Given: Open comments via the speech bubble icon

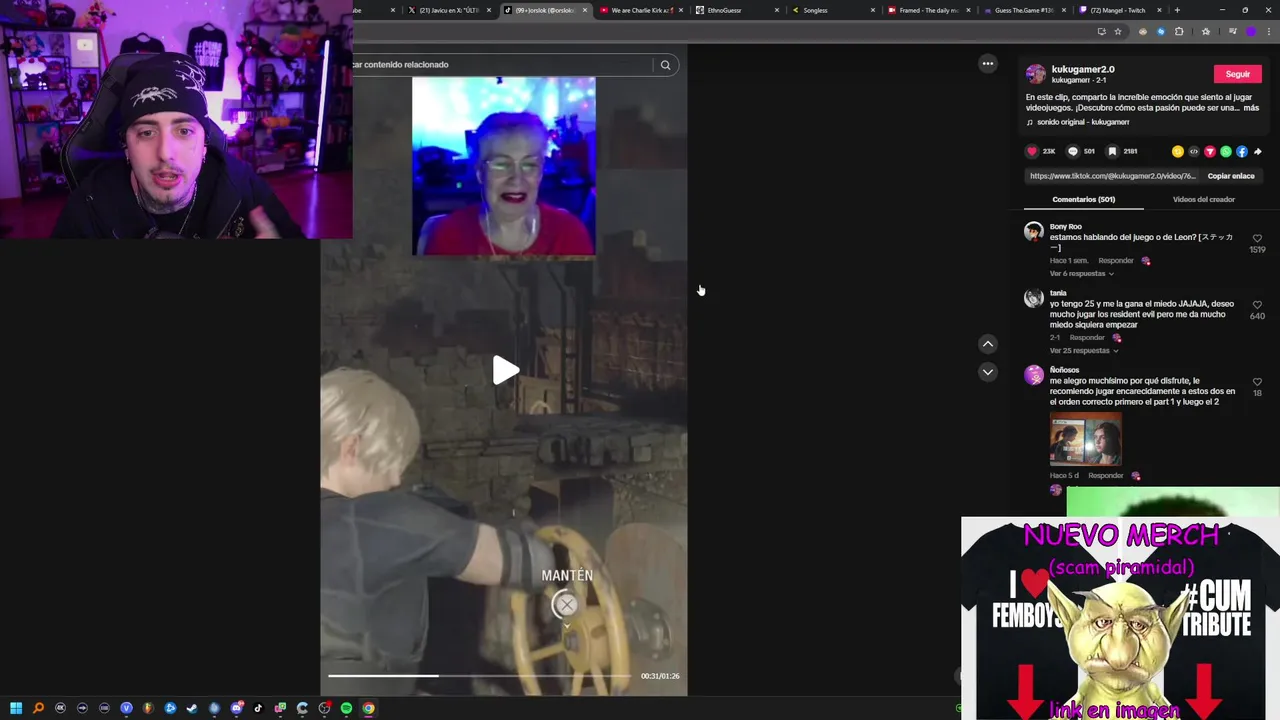Looking at the screenshot, I should click(x=1073, y=151).
